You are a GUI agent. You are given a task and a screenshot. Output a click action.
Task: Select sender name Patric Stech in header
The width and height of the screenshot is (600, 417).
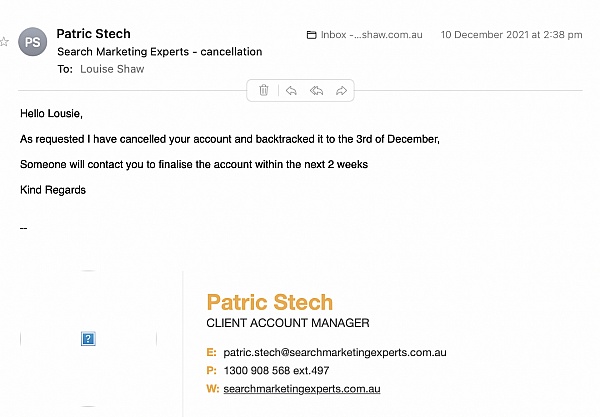(93, 34)
